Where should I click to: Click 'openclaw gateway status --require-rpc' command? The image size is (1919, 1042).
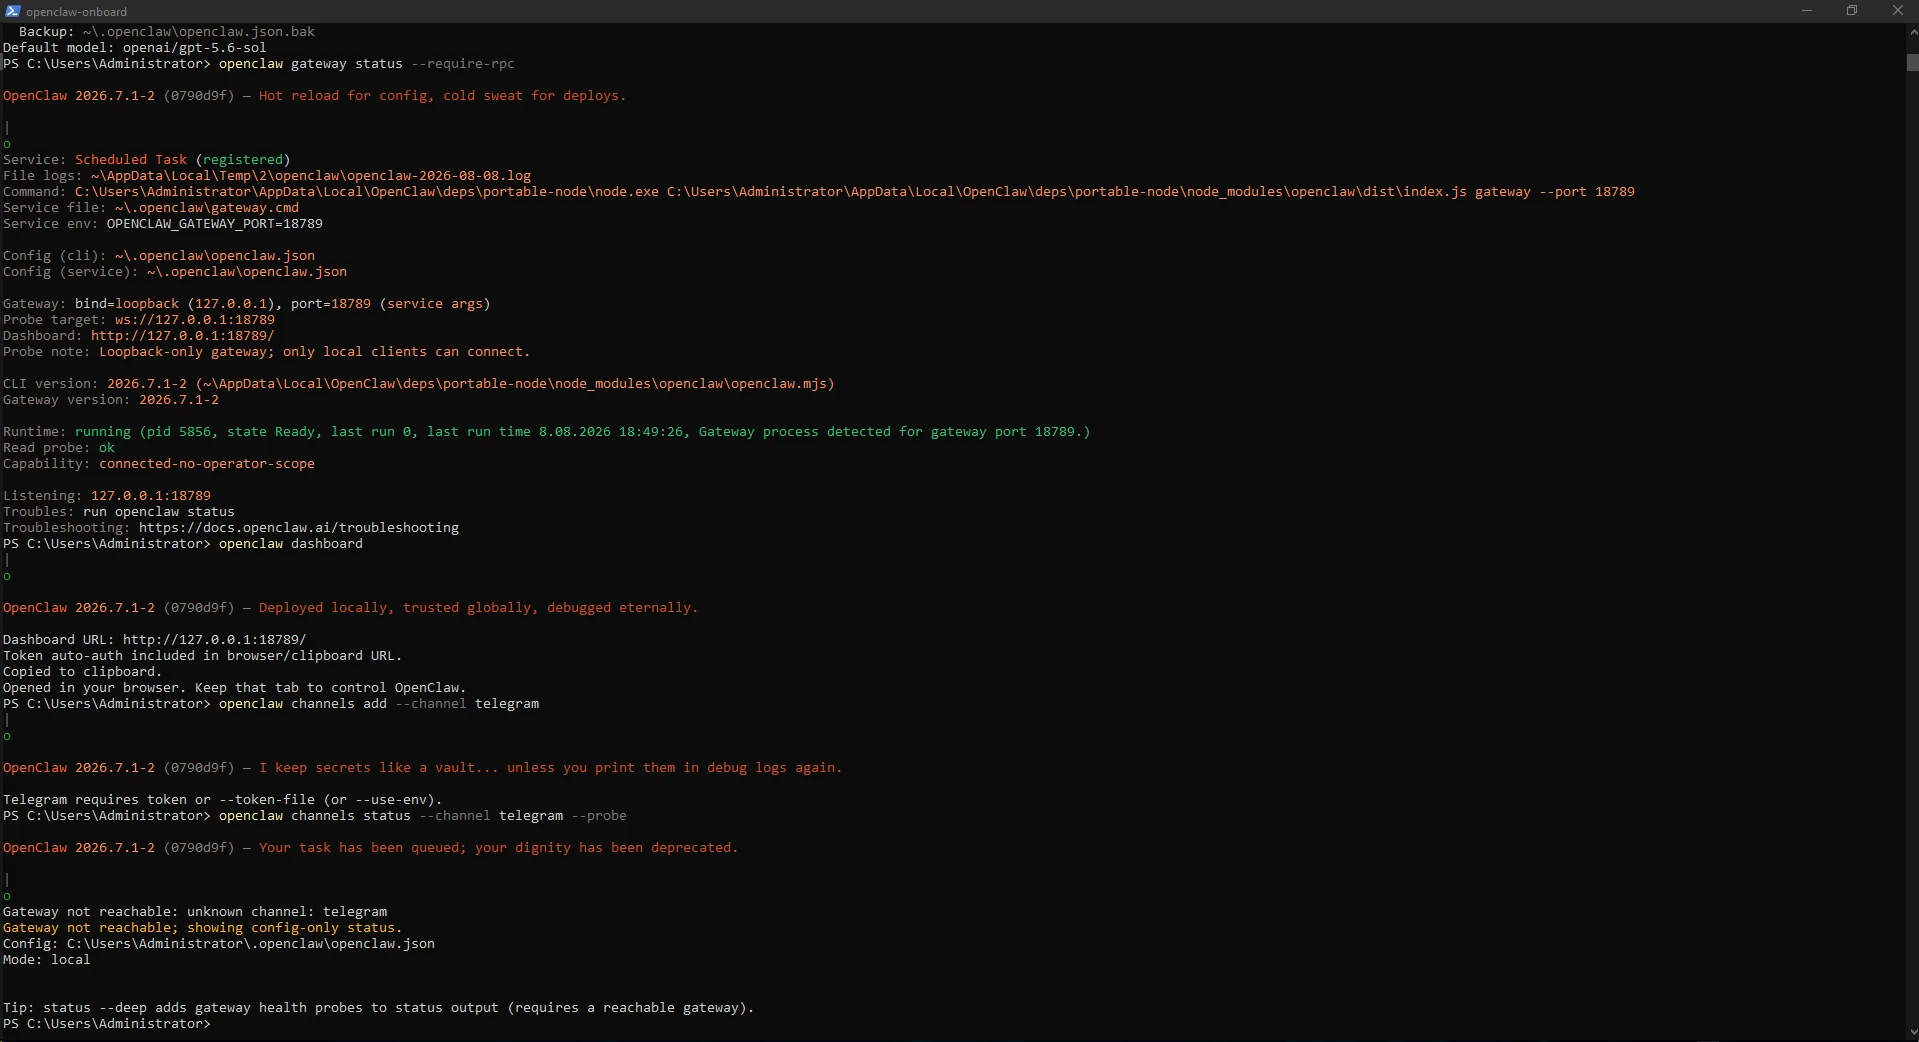[367, 64]
